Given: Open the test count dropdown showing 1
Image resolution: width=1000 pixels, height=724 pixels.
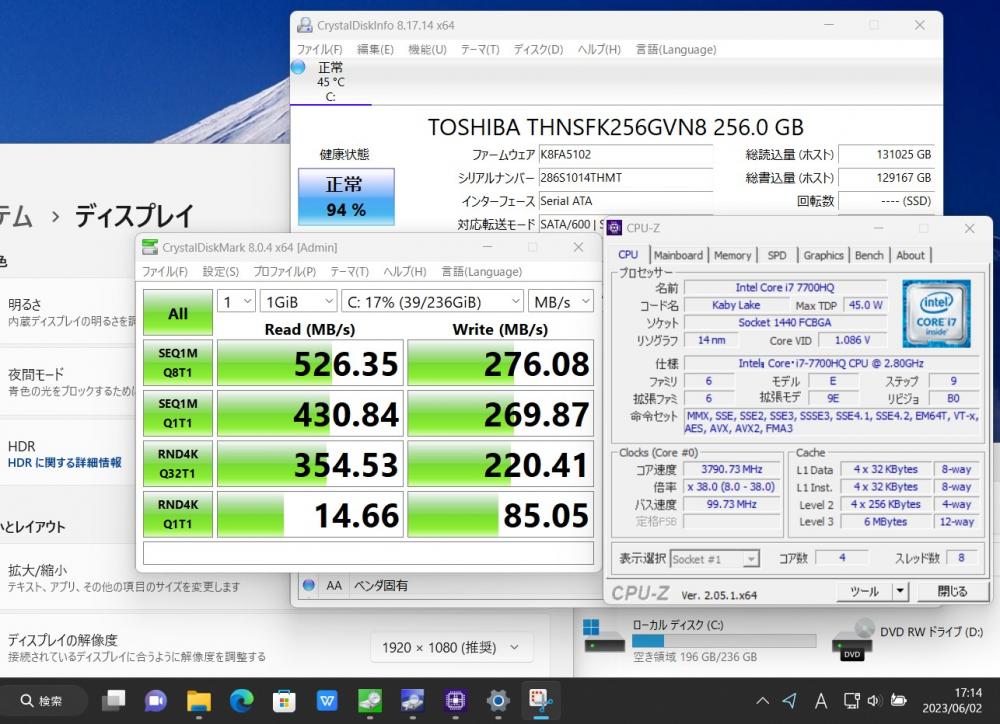Looking at the screenshot, I should (237, 302).
